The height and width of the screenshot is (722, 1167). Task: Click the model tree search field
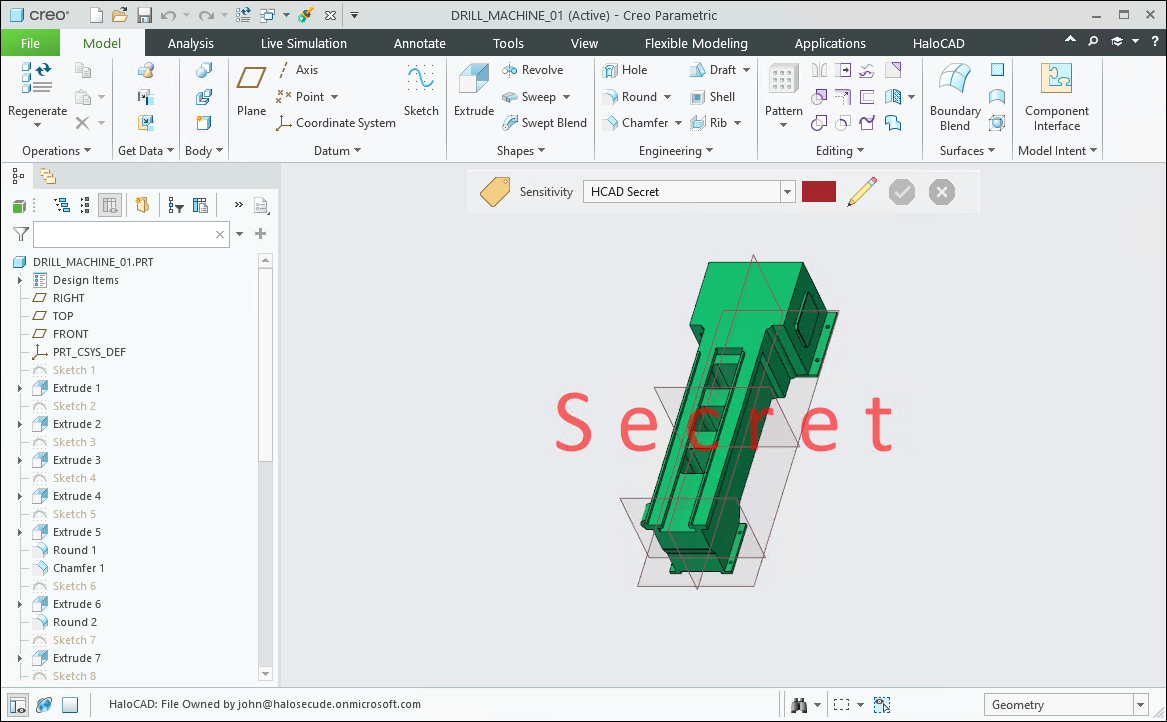click(123, 234)
